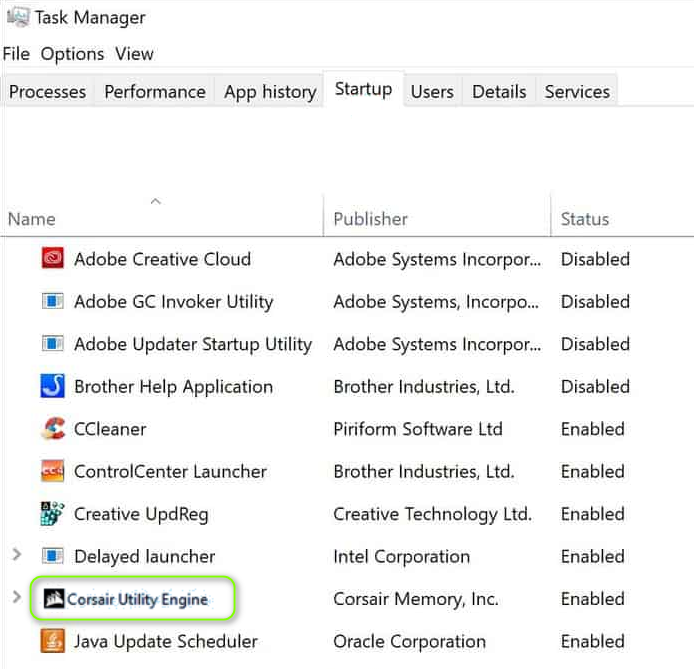Open the Options menu
This screenshot has height=669, width=694.
tap(72, 54)
